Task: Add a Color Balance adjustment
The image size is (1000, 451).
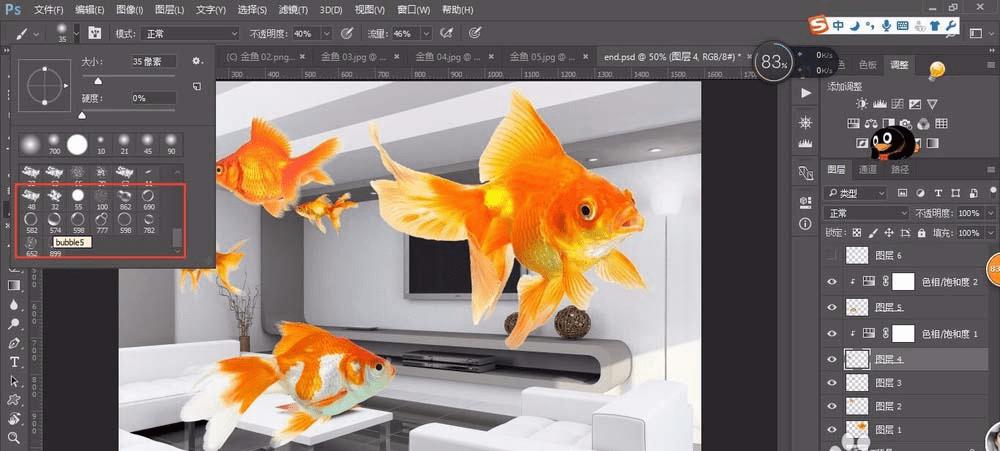Action: click(871, 123)
